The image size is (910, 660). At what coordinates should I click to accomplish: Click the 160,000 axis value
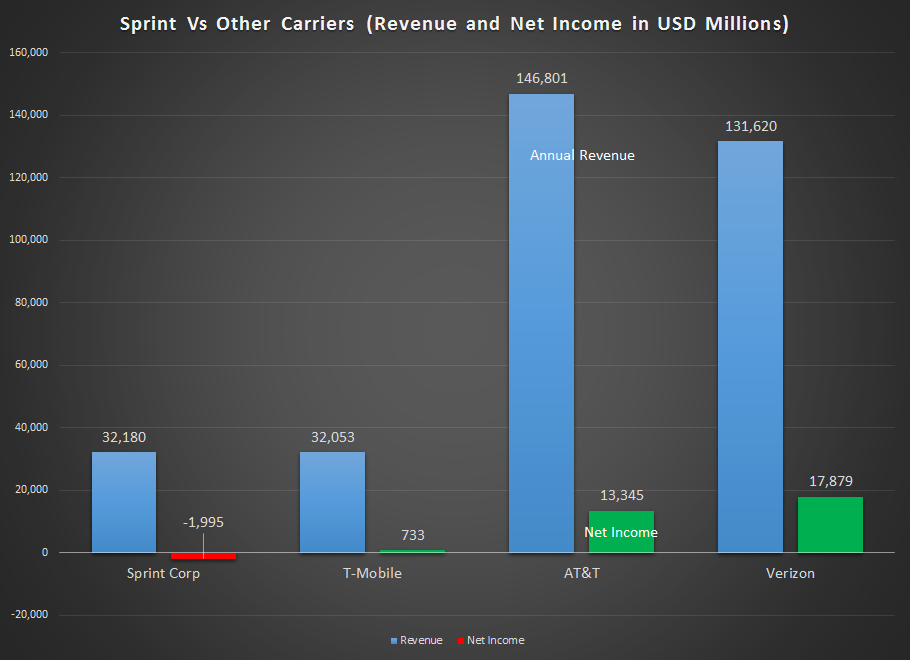28,52
